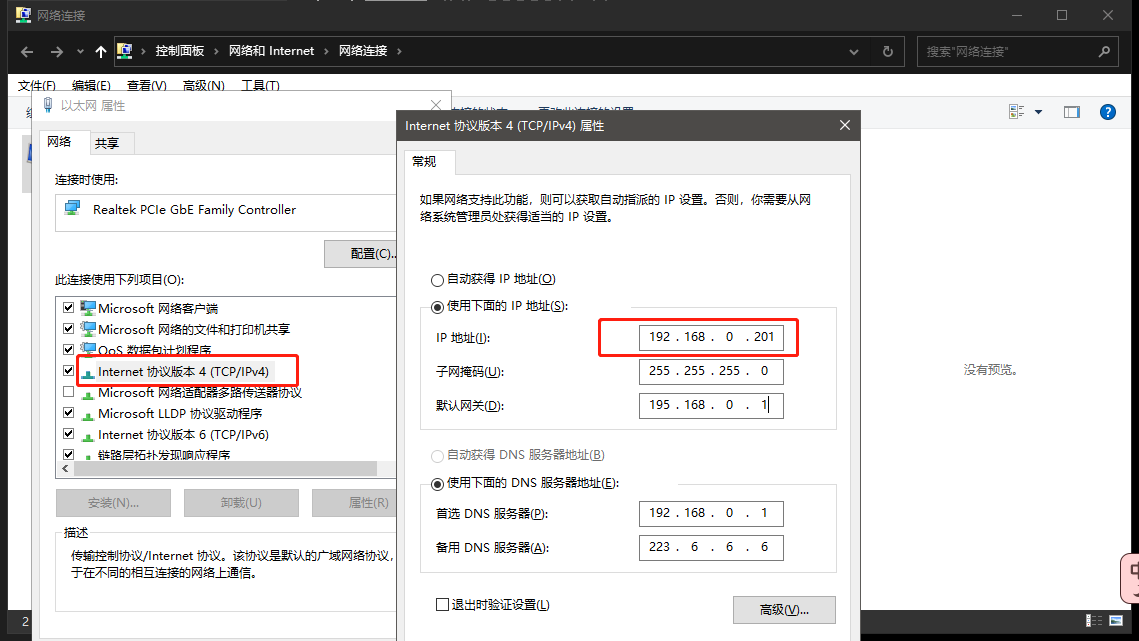The image size is (1139, 641).
Task: Select the Microsoft 网络客户端 item icon
Action: click(88, 308)
